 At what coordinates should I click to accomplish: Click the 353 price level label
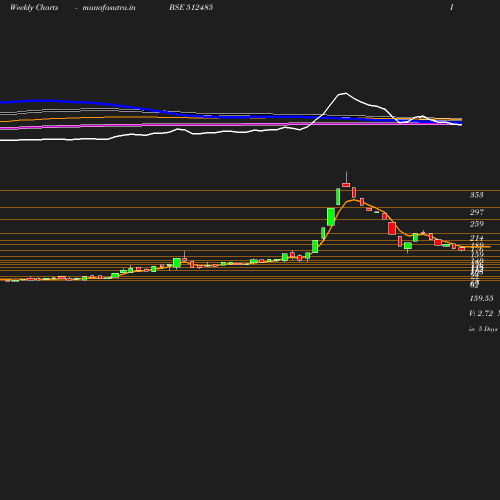477,195
